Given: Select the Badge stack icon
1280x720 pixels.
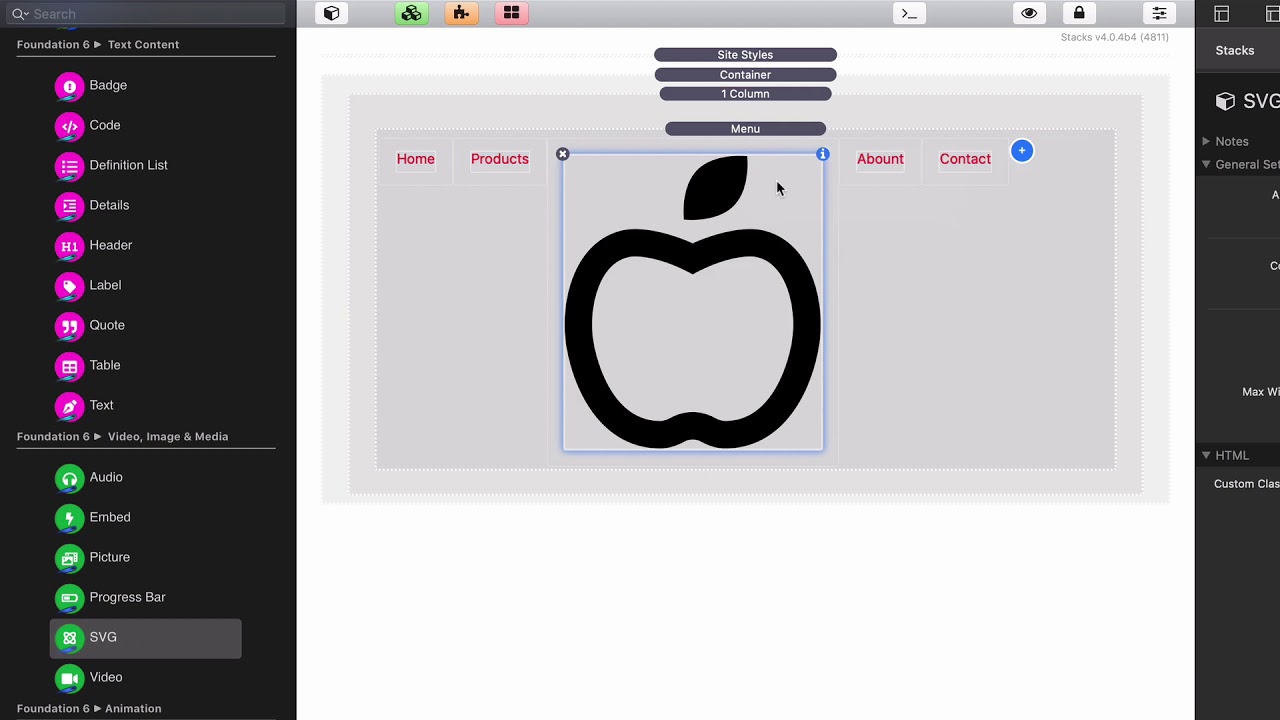Looking at the screenshot, I should pos(69,86).
